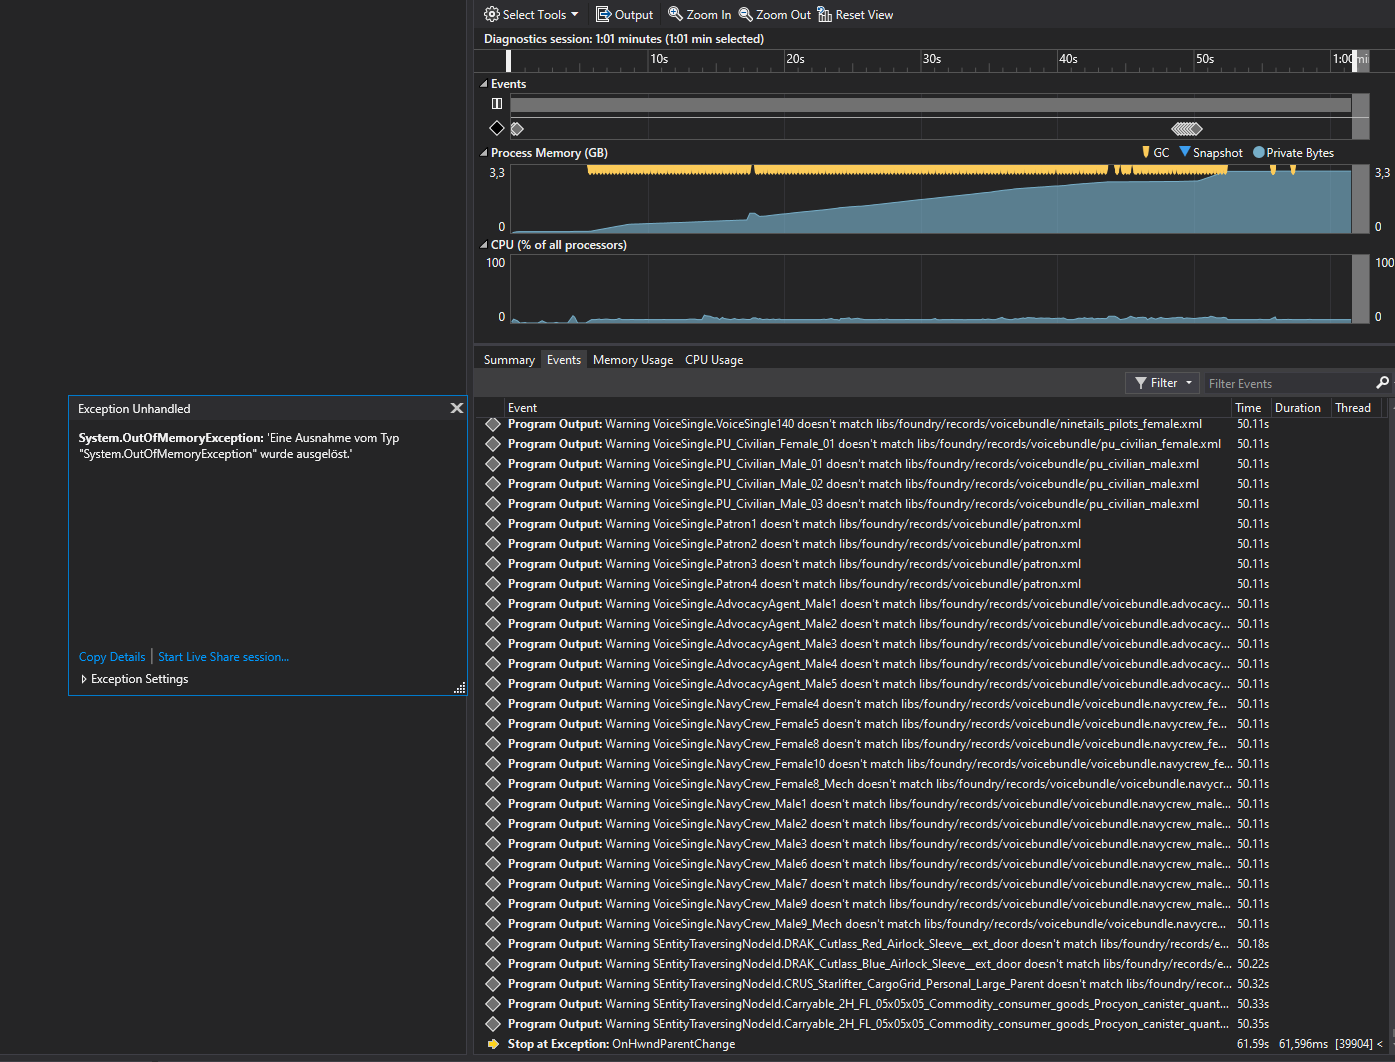Viewport: 1395px width, 1062px height.
Task: Click Copy Details link
Action: coord(112,657)
